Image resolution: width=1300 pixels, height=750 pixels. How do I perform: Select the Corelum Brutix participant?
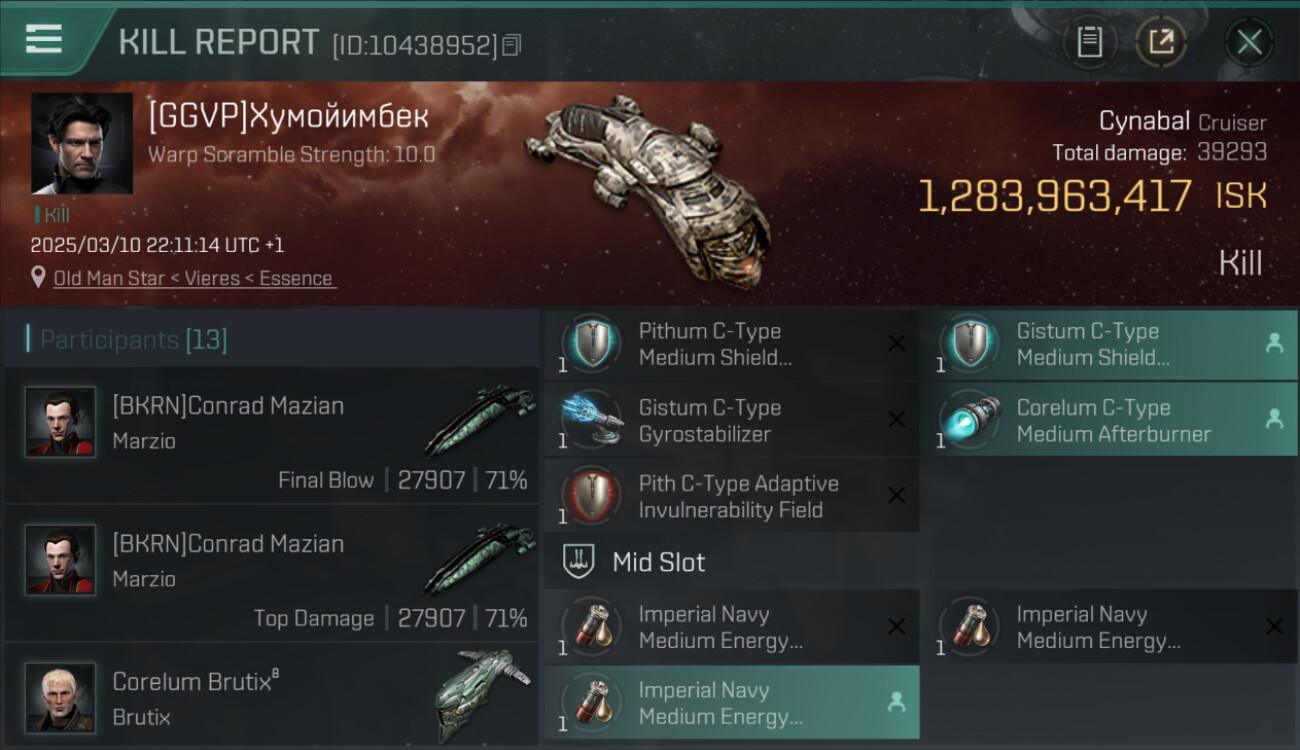pos(272,696)
